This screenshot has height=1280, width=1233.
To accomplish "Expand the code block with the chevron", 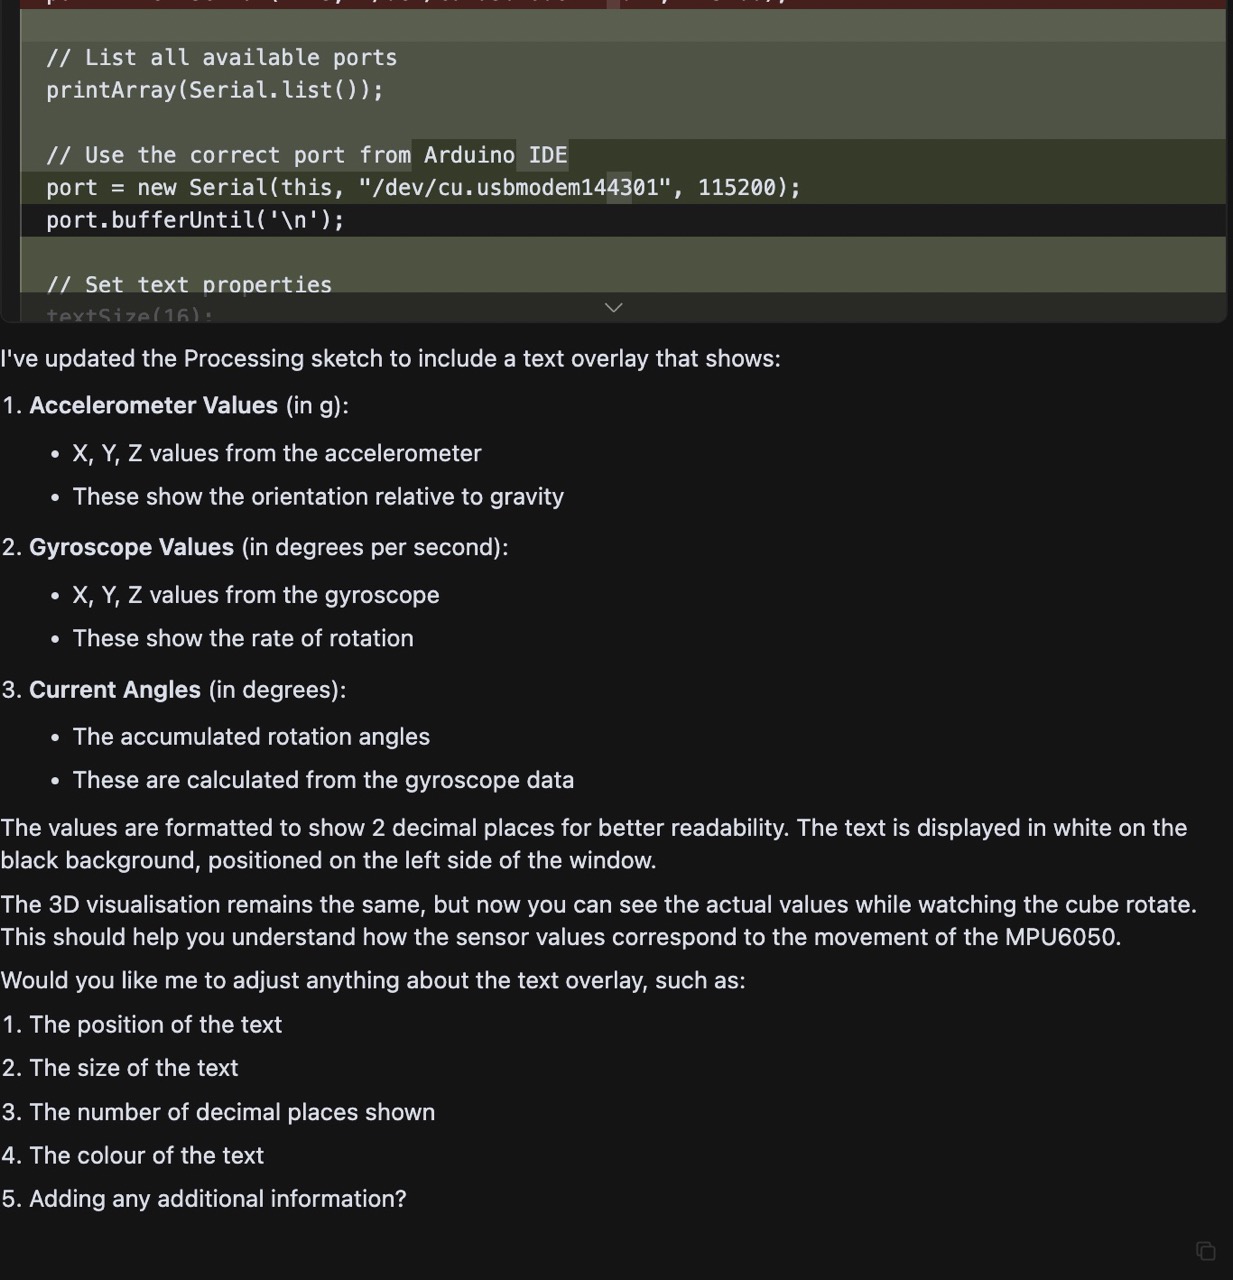I will (x=614, y=307).
